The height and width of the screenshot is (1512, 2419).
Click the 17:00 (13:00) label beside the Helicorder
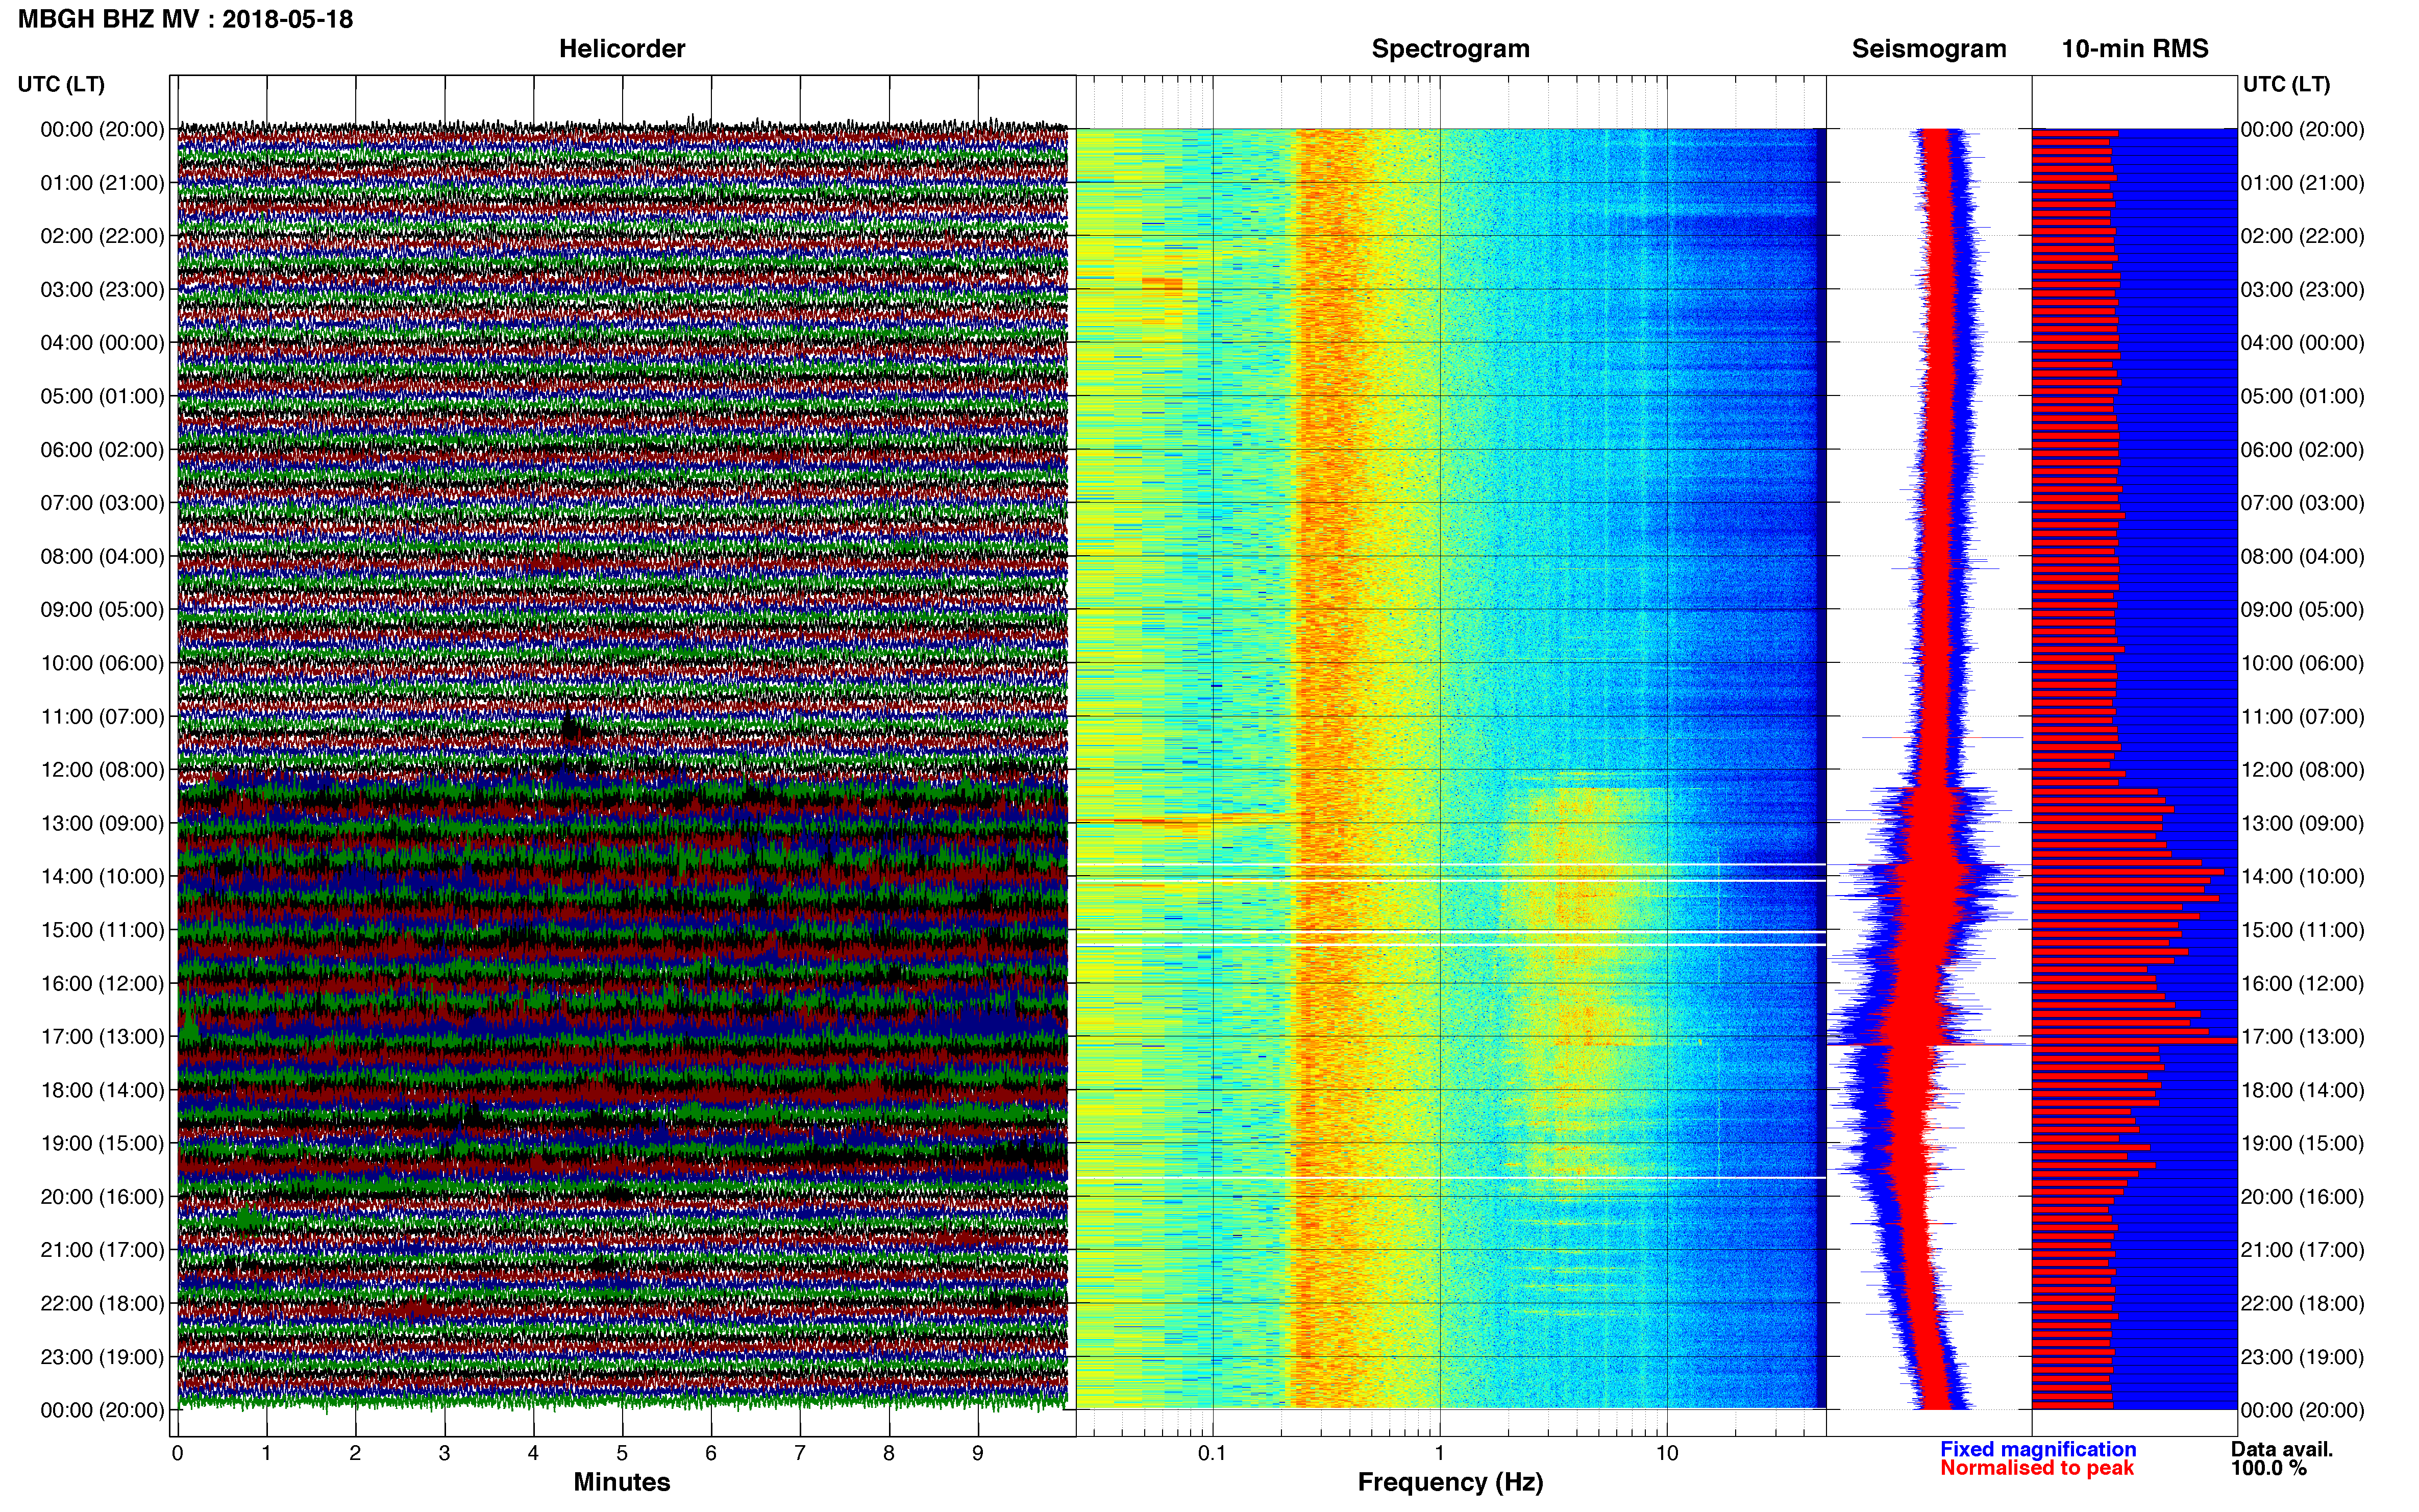point(102,1037)
